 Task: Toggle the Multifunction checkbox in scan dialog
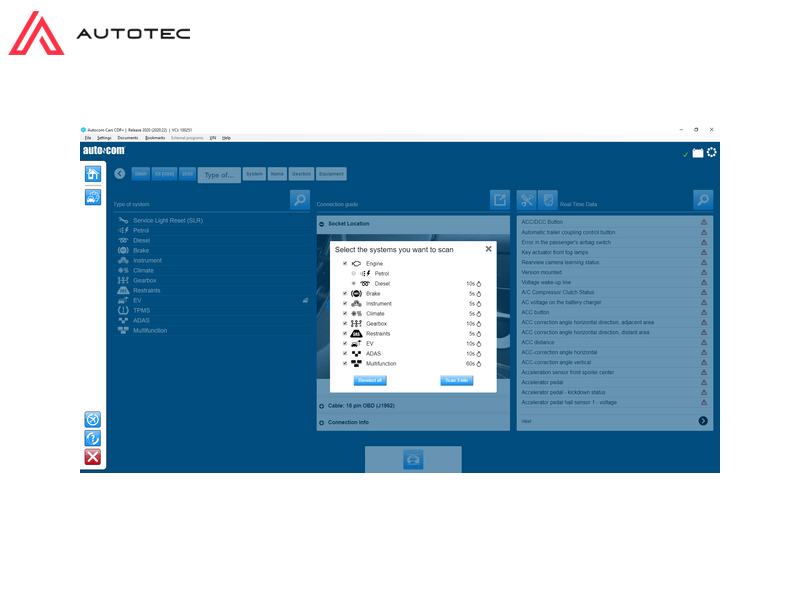tap(345, 363)
